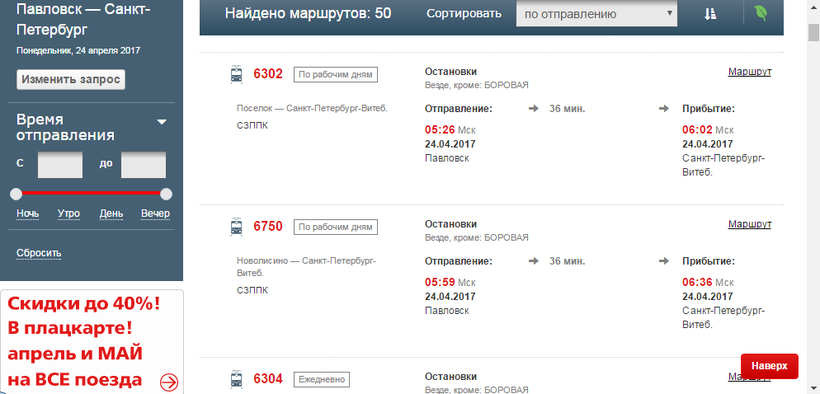Open 'Маршрут' link for train 6302
The width and height of the screenshot is (820, 394).
pos(749,72)
